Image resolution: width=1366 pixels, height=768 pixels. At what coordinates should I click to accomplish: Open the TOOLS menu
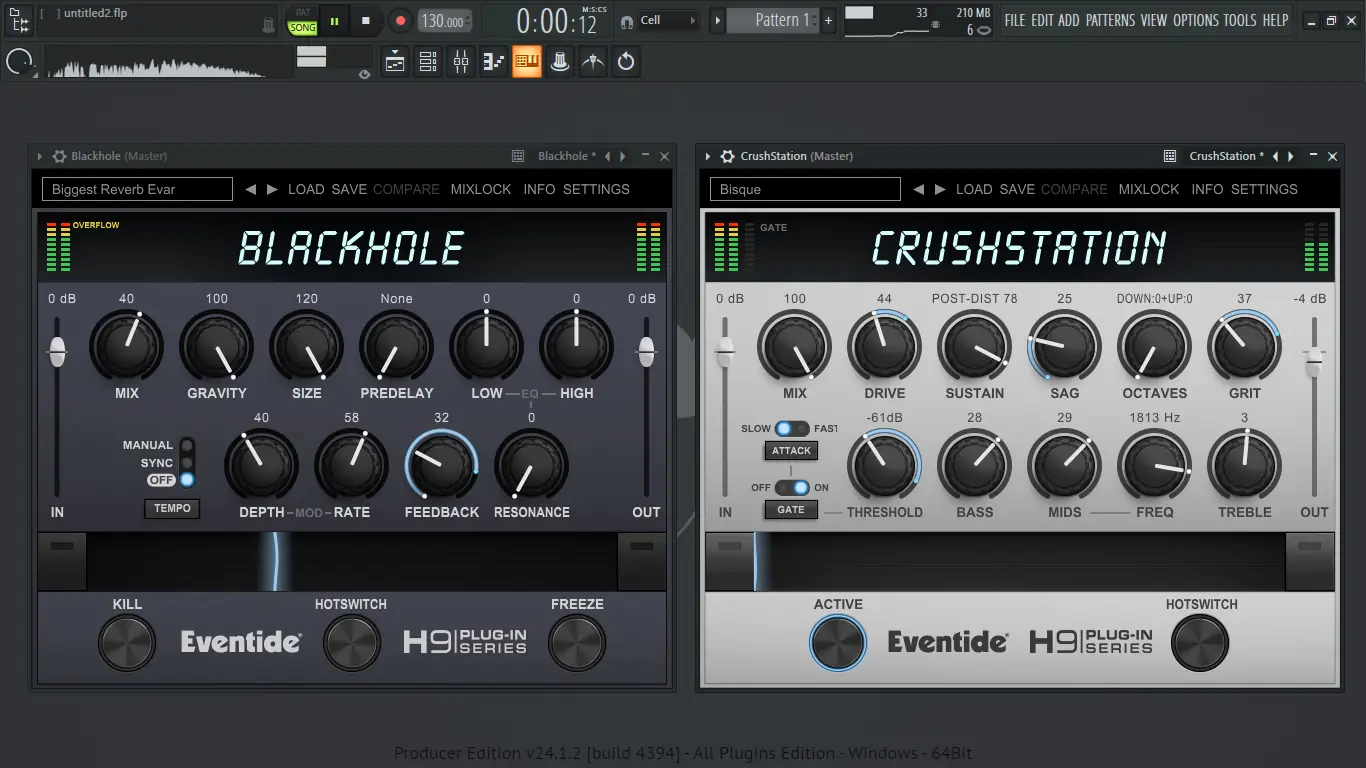(1240, 20)
